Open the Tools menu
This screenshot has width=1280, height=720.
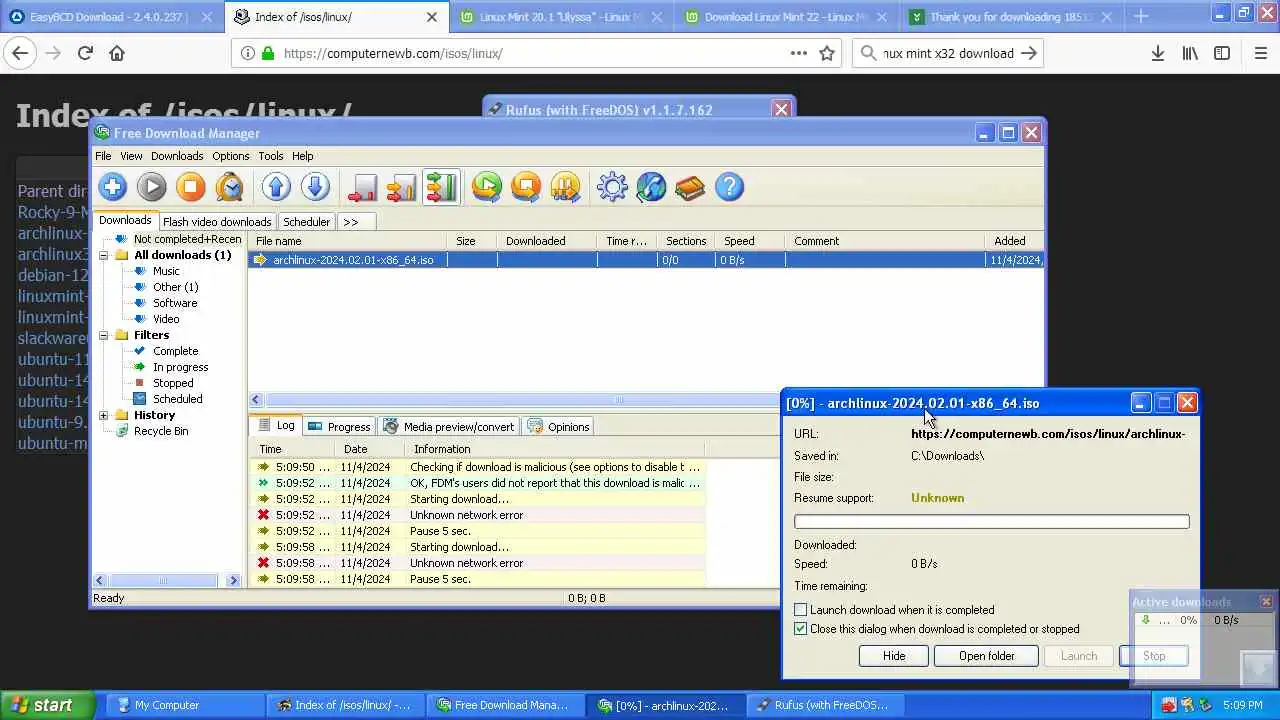pyautogui.click(x=271, y=156)
